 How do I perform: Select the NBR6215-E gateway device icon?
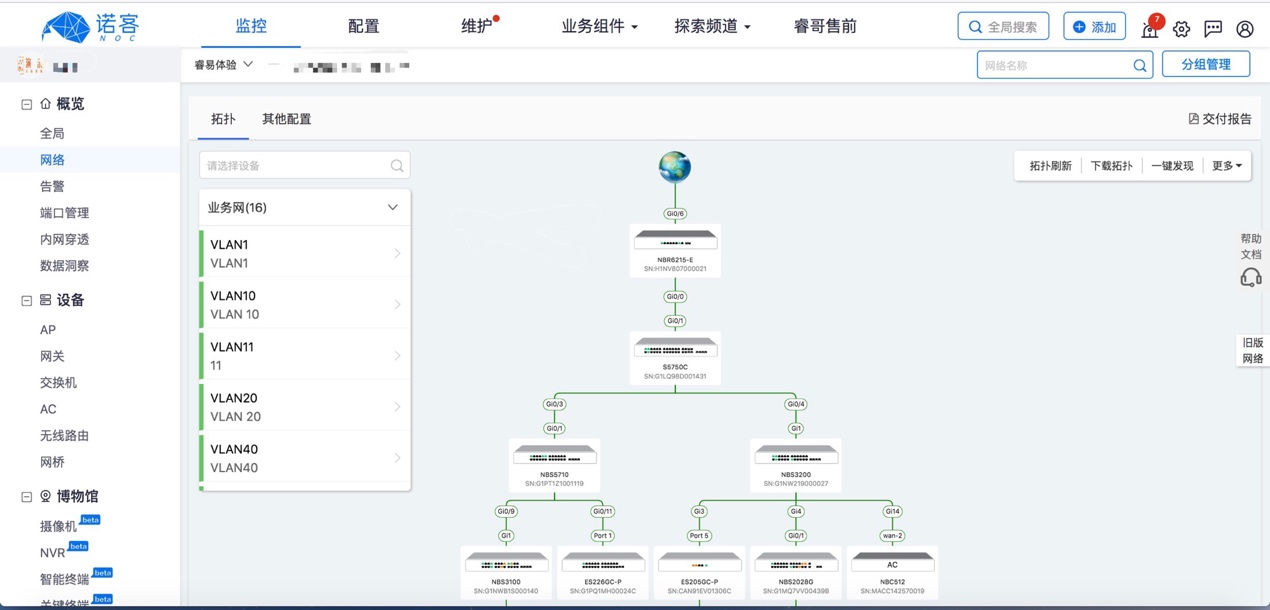pyautogui.click(x=676, y=240)
